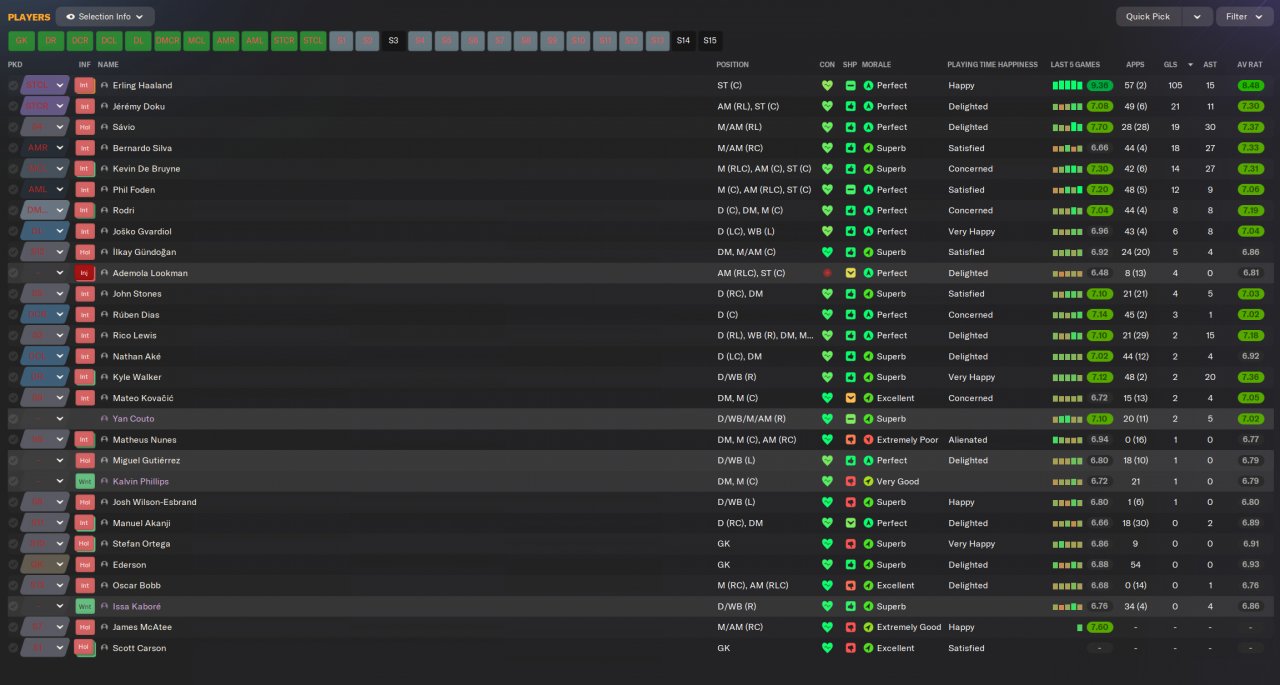Click Haaland's last 5 games form bars

(x=1067, y=85)
